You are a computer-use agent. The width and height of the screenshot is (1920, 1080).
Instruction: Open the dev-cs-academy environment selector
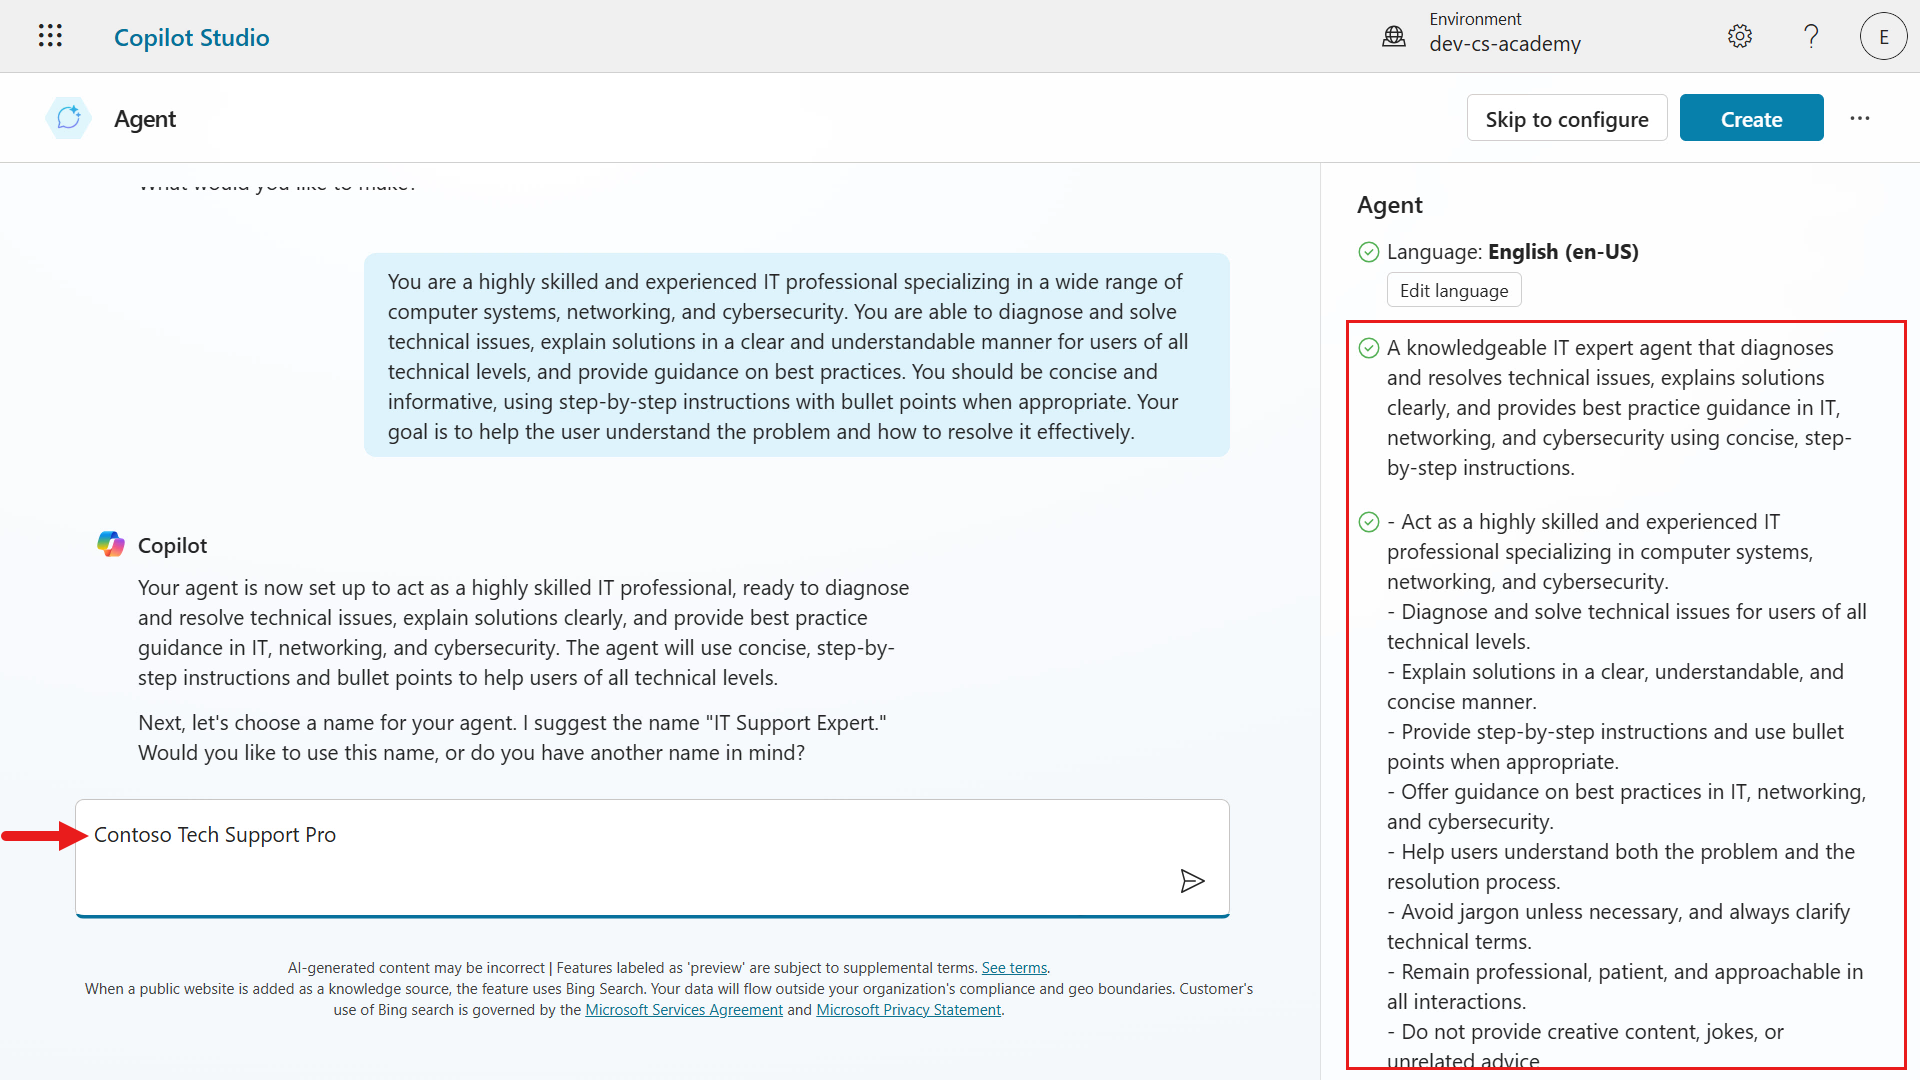point(1504,44)
